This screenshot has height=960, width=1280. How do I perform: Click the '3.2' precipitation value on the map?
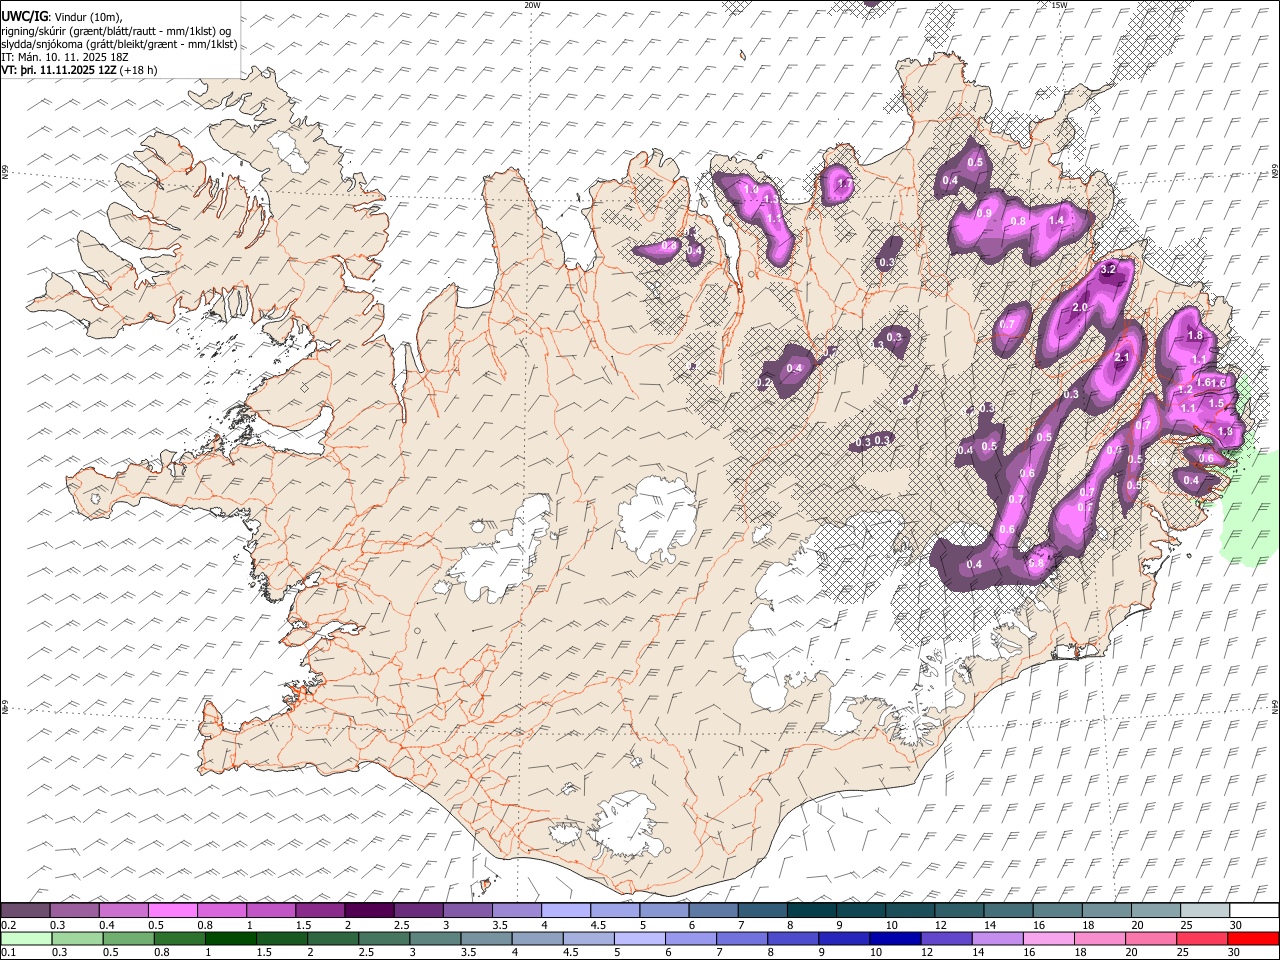pos(1108,270)
